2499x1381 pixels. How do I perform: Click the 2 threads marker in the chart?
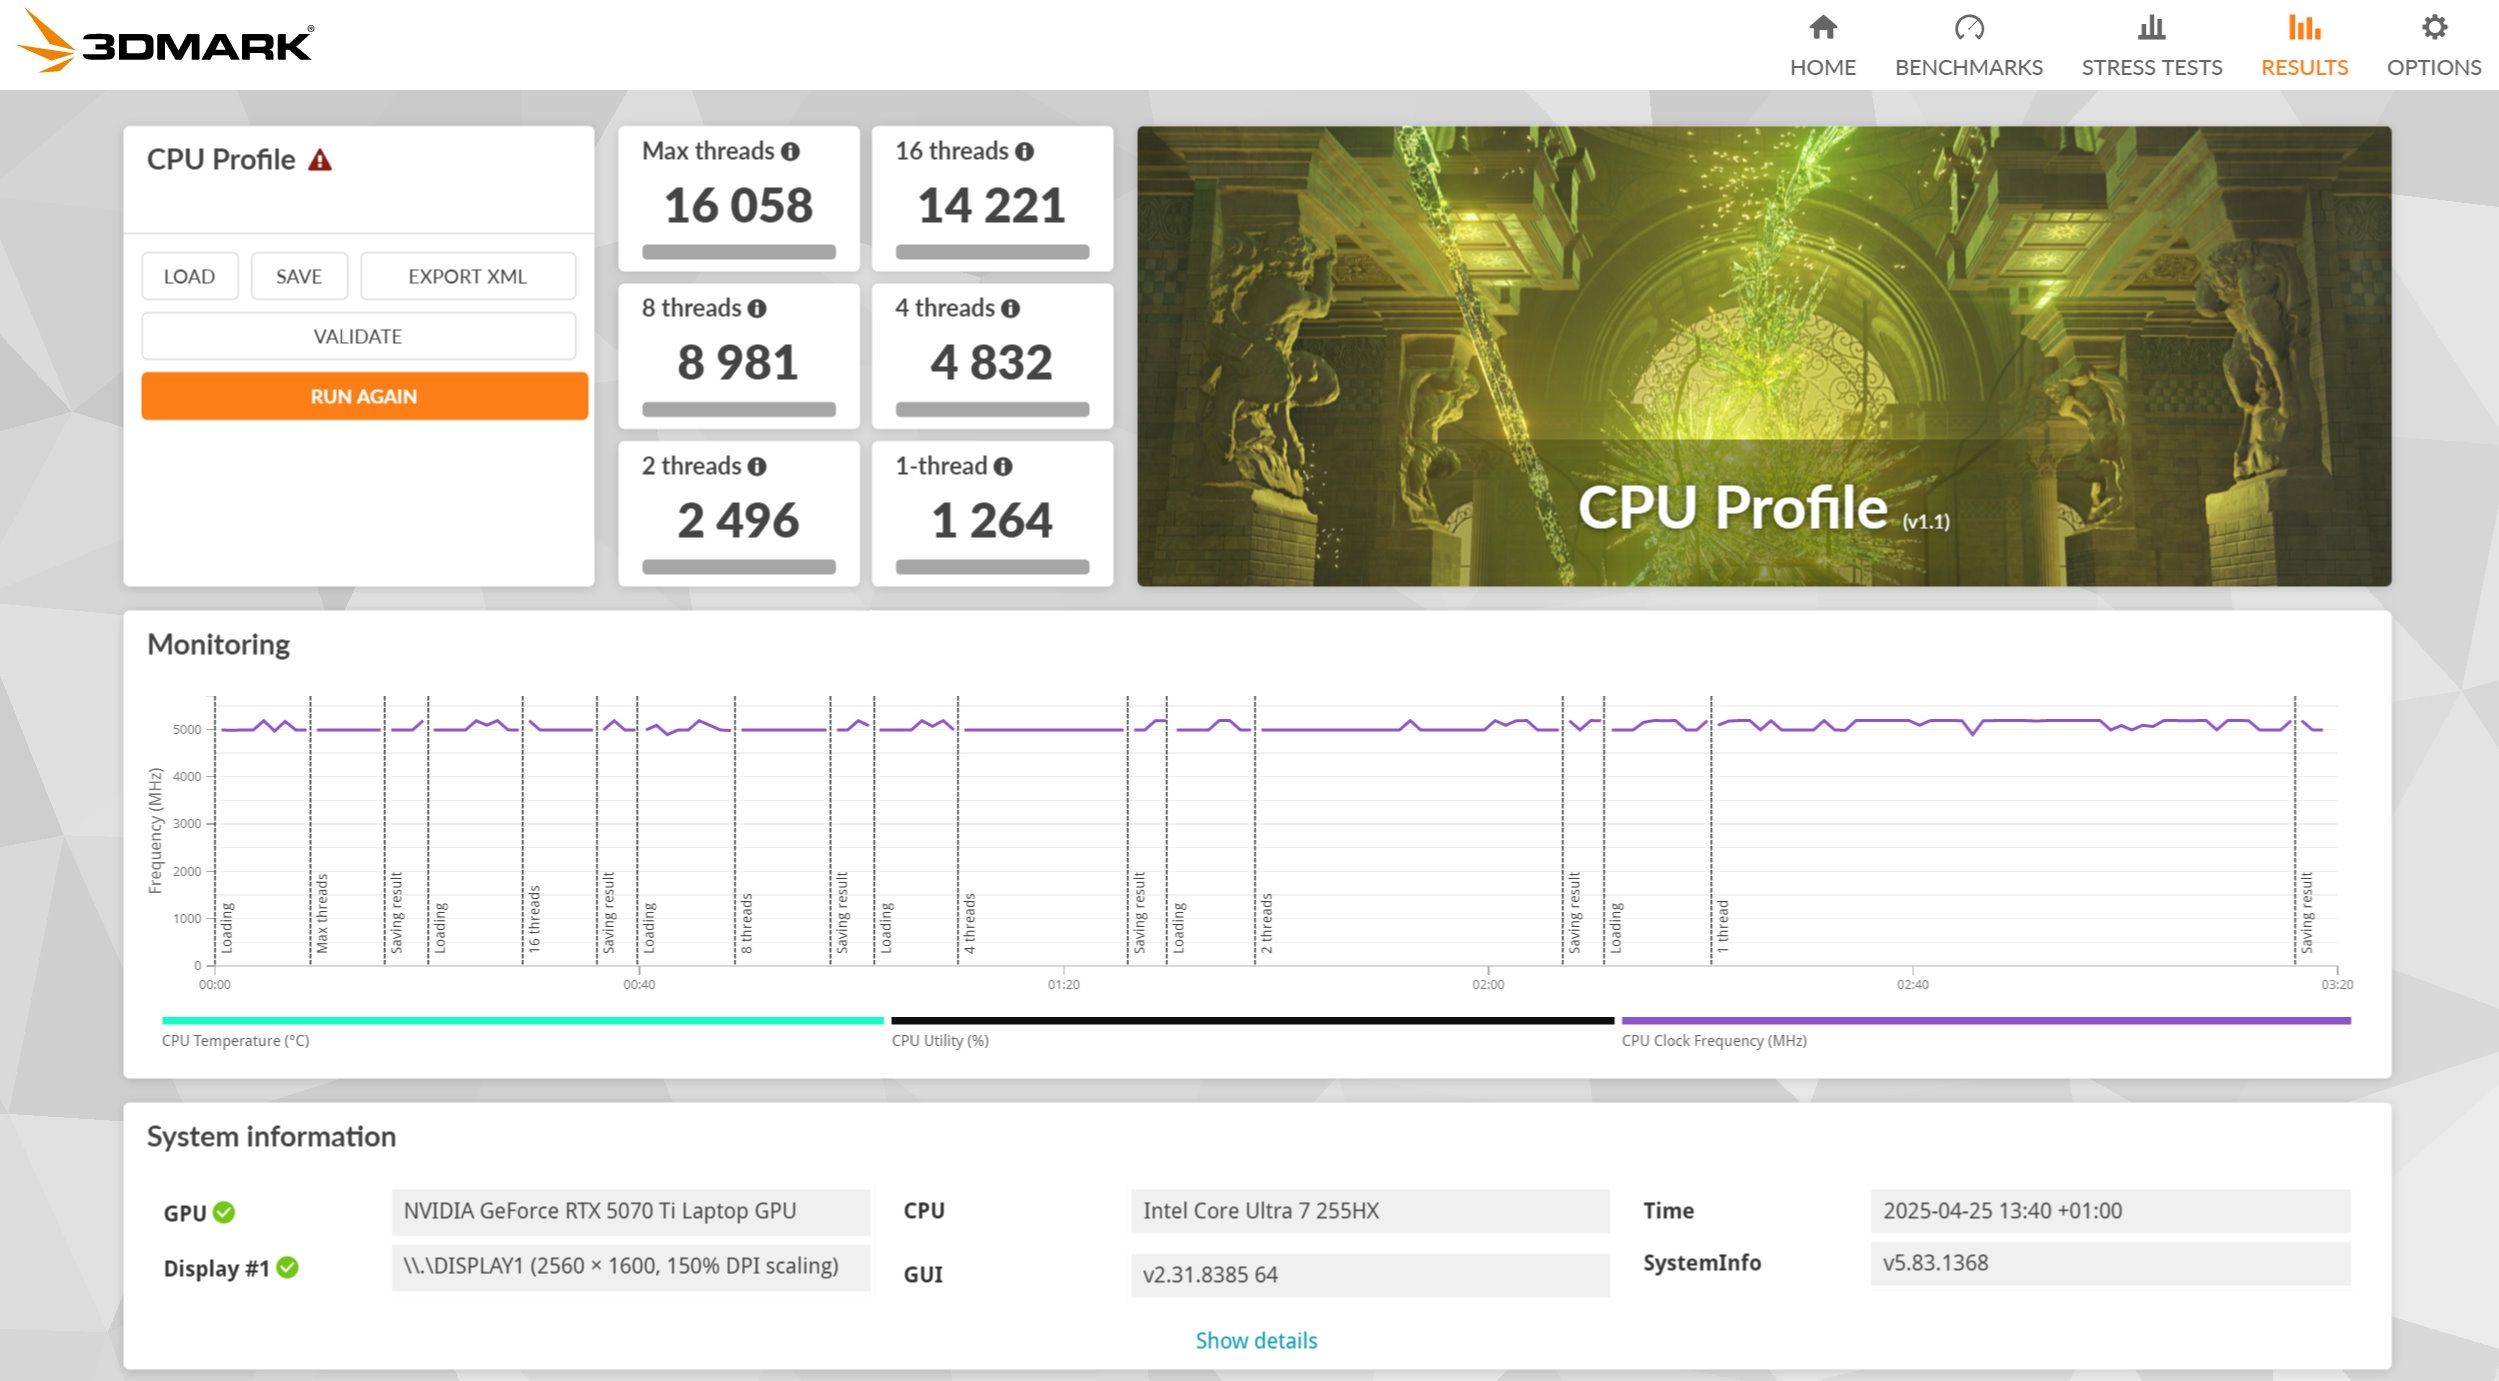coord(1266,923)
